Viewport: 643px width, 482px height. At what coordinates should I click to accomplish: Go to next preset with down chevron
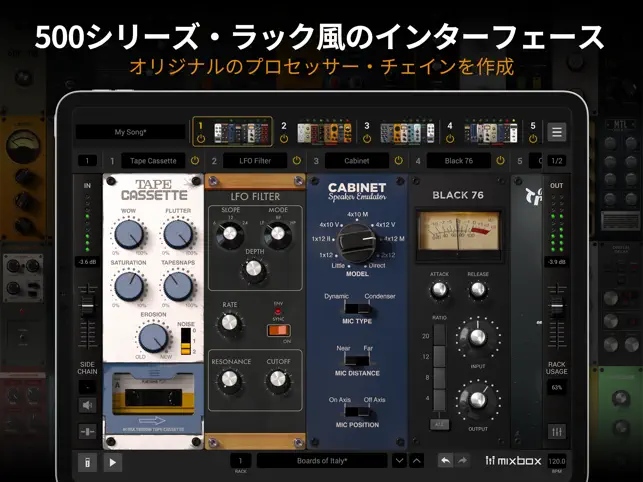[x=399, y=461]
